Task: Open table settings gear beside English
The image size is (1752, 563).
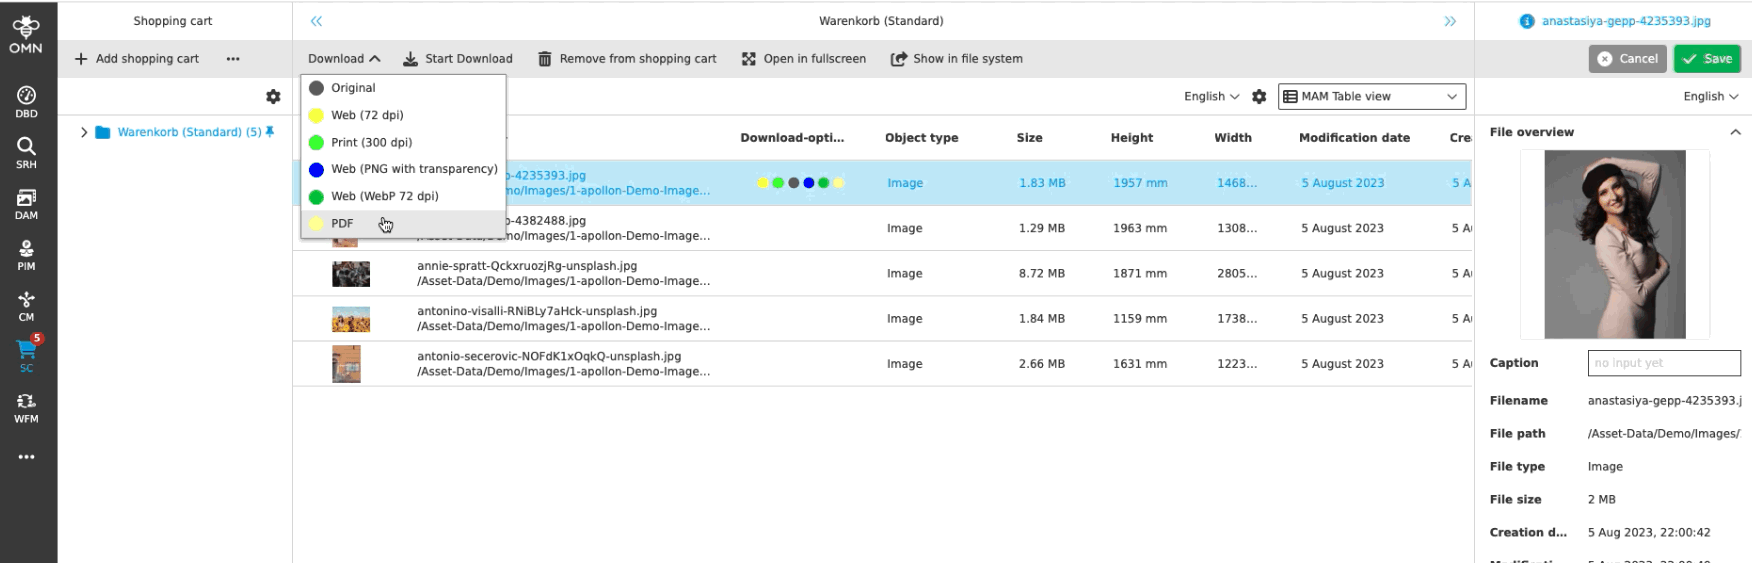Action: click(x=1259, y=97)
